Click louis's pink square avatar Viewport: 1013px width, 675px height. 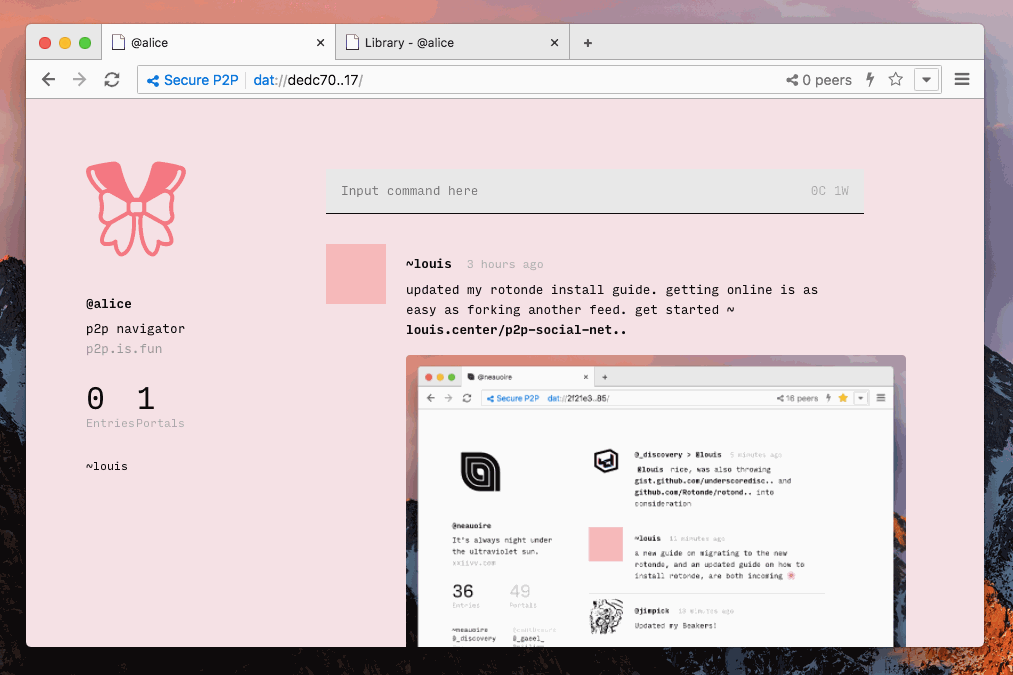356,274
